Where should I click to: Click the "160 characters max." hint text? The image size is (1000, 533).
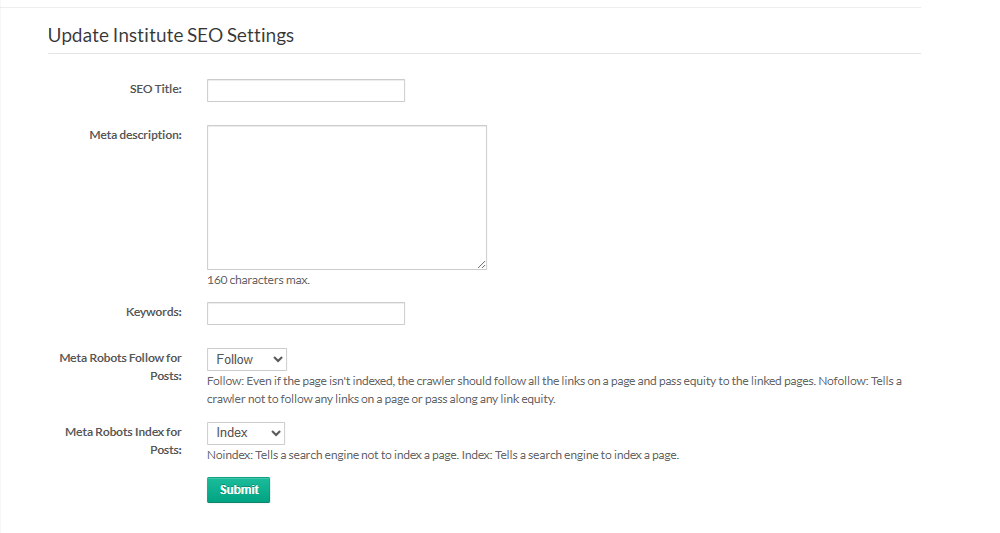258,280
